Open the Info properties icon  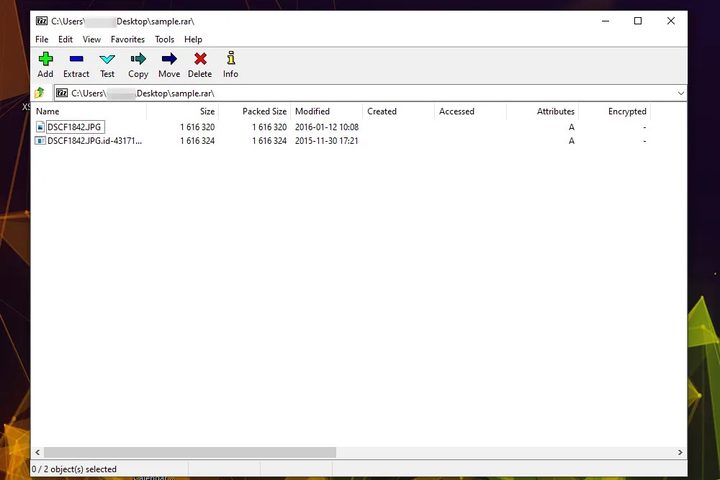231,60
